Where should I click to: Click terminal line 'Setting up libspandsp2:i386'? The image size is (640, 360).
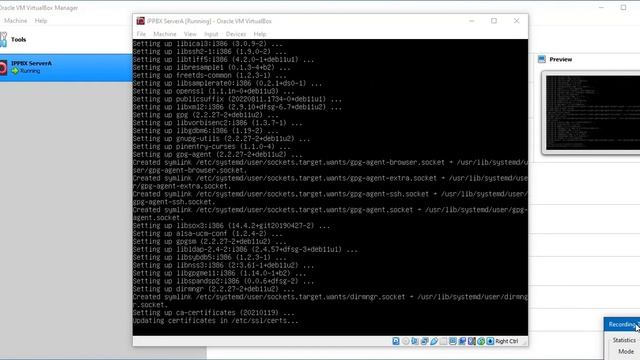pos(223,281)
